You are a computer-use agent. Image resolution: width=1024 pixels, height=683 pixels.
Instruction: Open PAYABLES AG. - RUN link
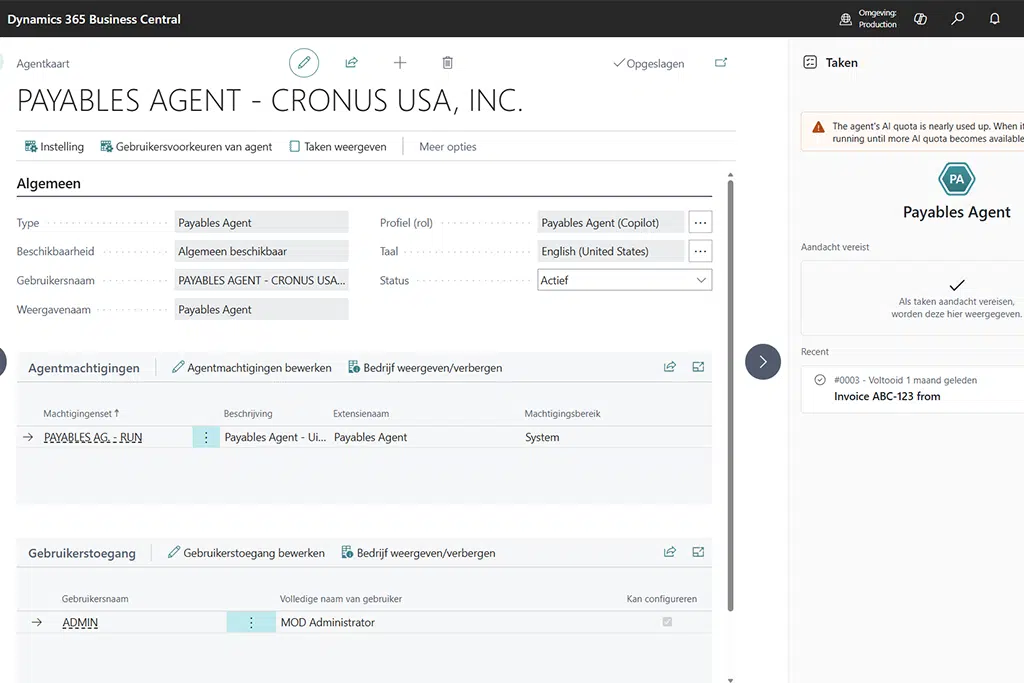pos(93,437)
